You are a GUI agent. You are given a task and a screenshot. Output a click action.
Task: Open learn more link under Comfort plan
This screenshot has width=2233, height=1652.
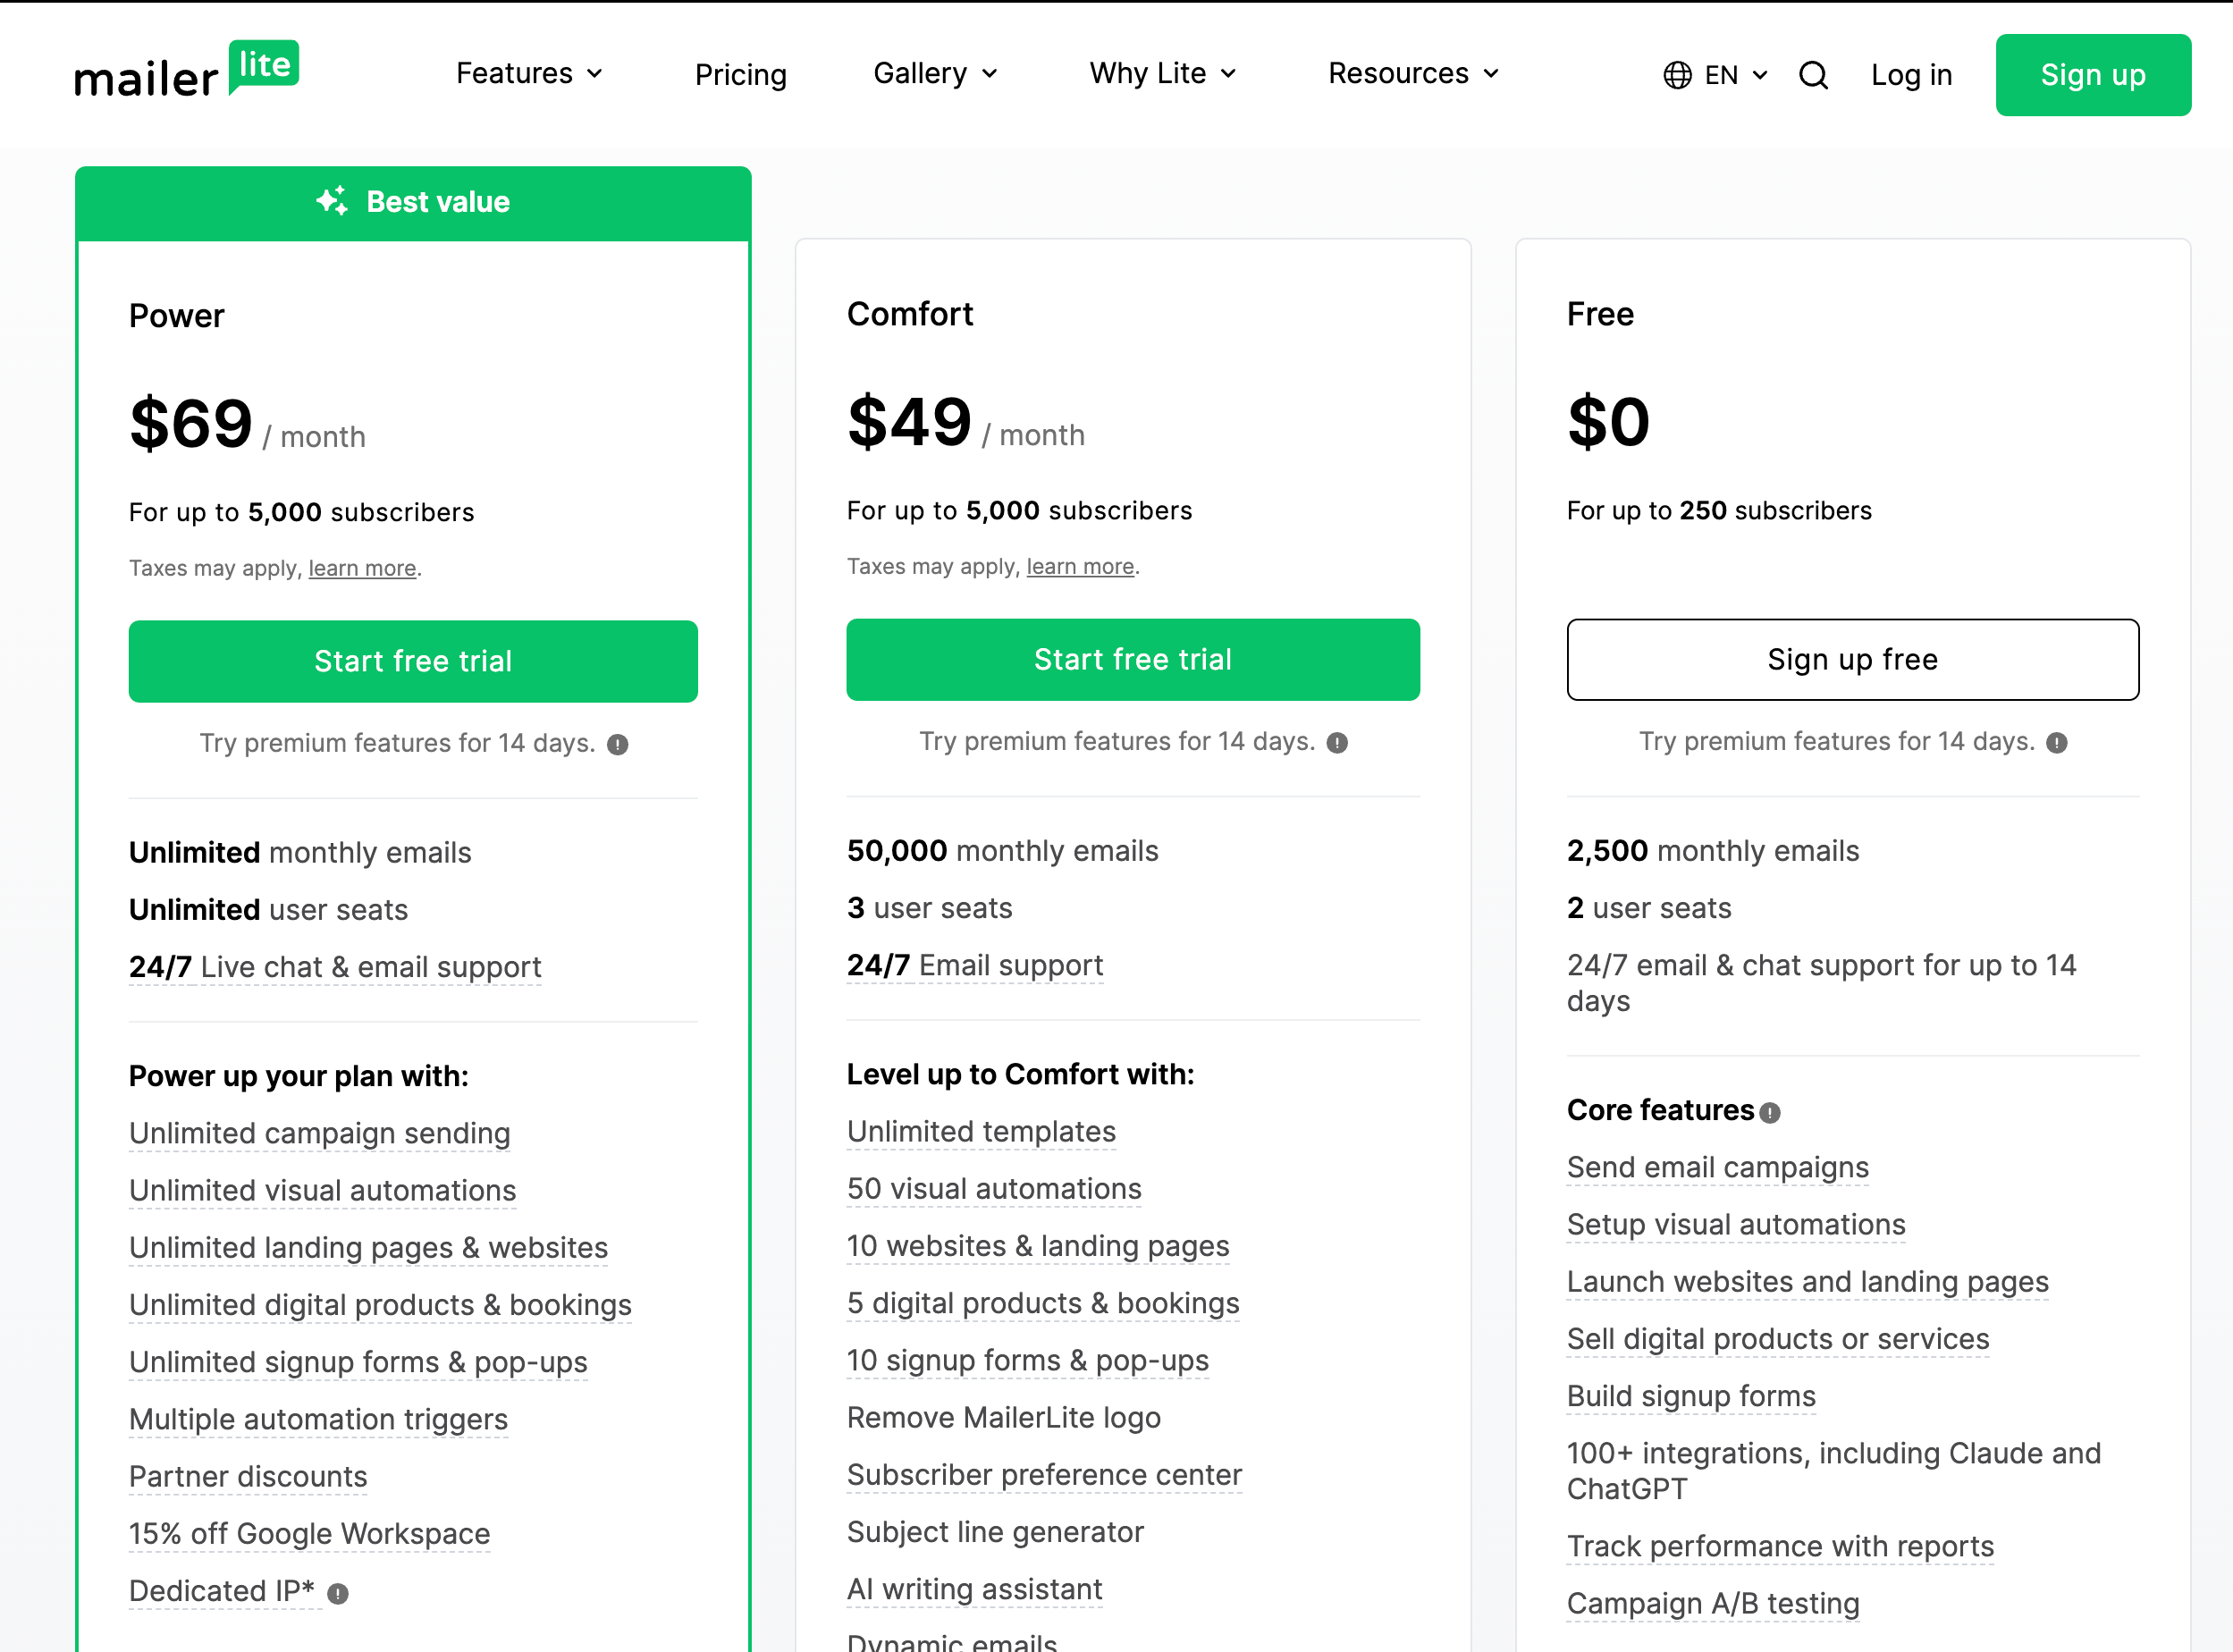pyautogui.click(x=1080, y=566)
